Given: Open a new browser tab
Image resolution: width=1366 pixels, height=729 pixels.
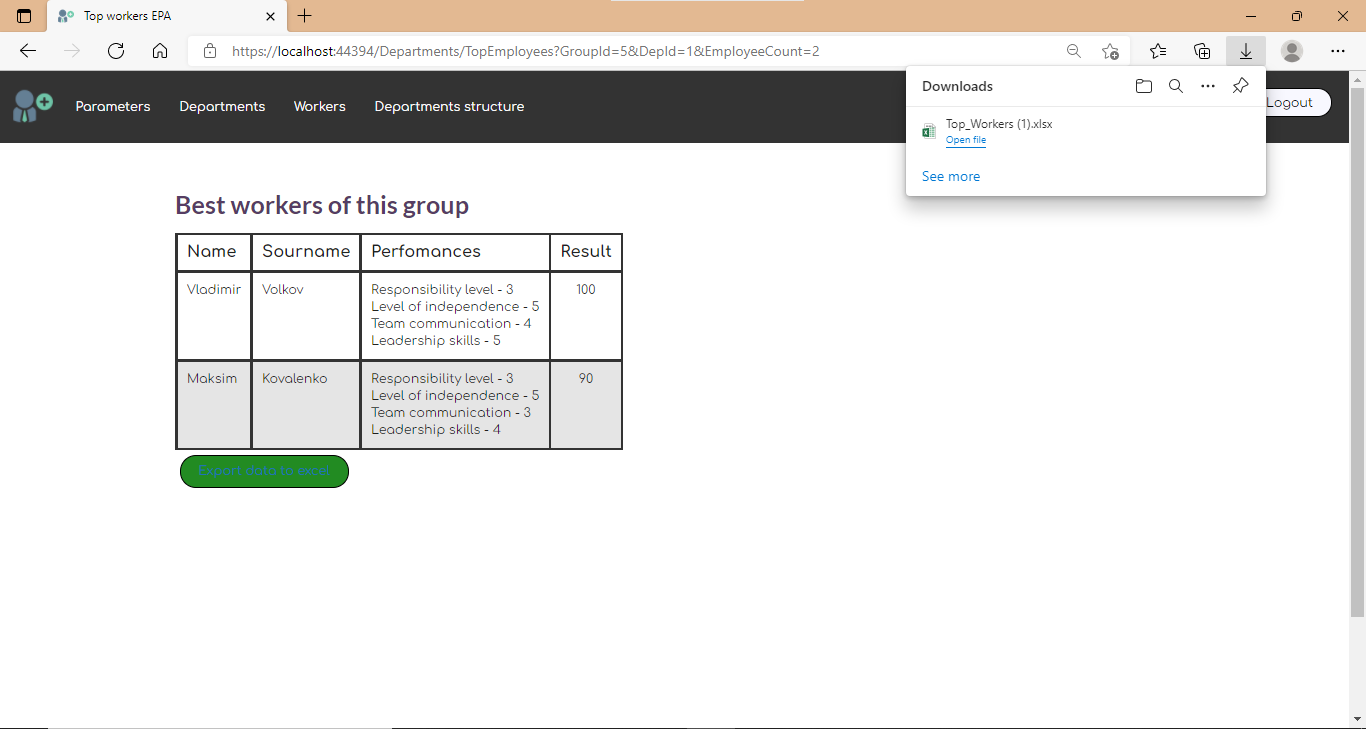Looking at the screenshot, I should pyautogui.click(x=305, y=16).
